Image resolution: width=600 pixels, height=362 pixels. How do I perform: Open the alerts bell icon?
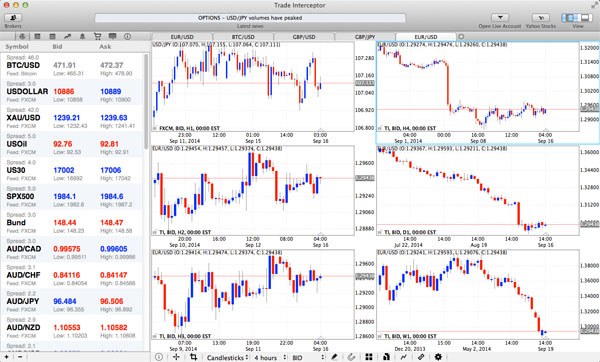82,36
